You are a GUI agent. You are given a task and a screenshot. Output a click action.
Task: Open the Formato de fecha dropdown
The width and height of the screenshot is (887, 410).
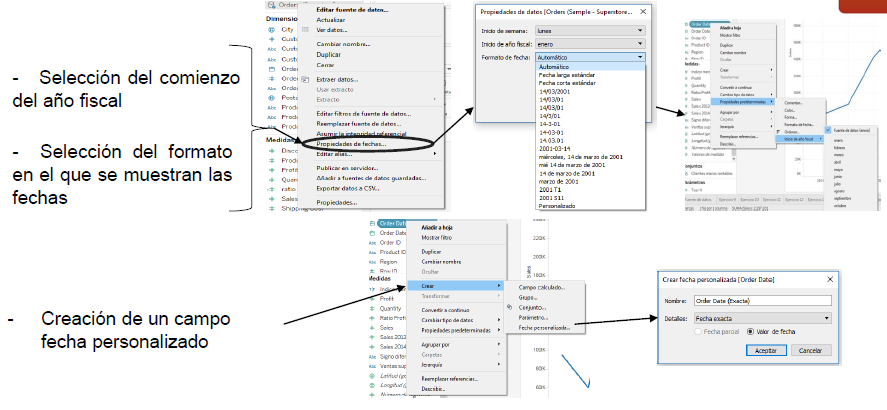pyautogui.click(x=590, y=57)
